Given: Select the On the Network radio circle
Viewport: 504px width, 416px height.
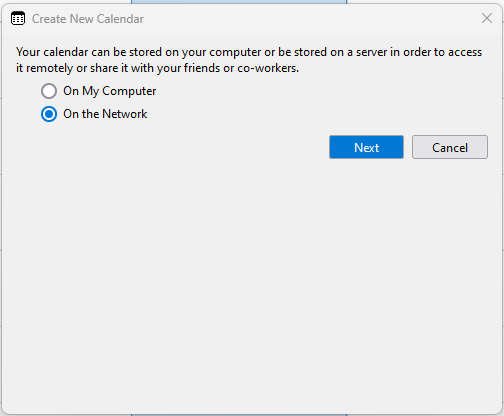Looking at the screenshot, I should click(x=49, y=114).
